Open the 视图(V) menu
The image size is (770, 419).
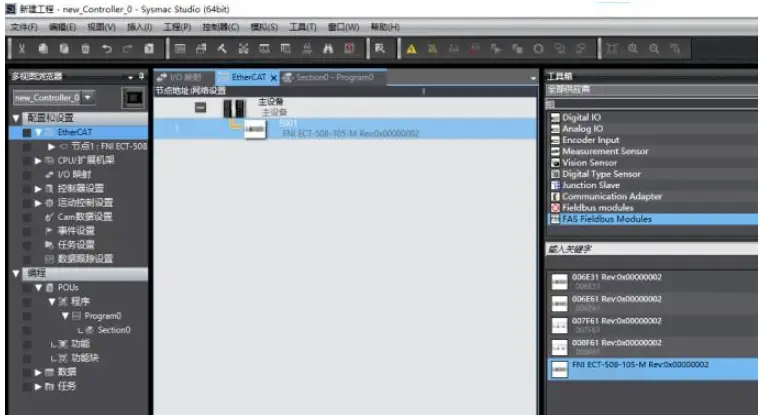102,27
